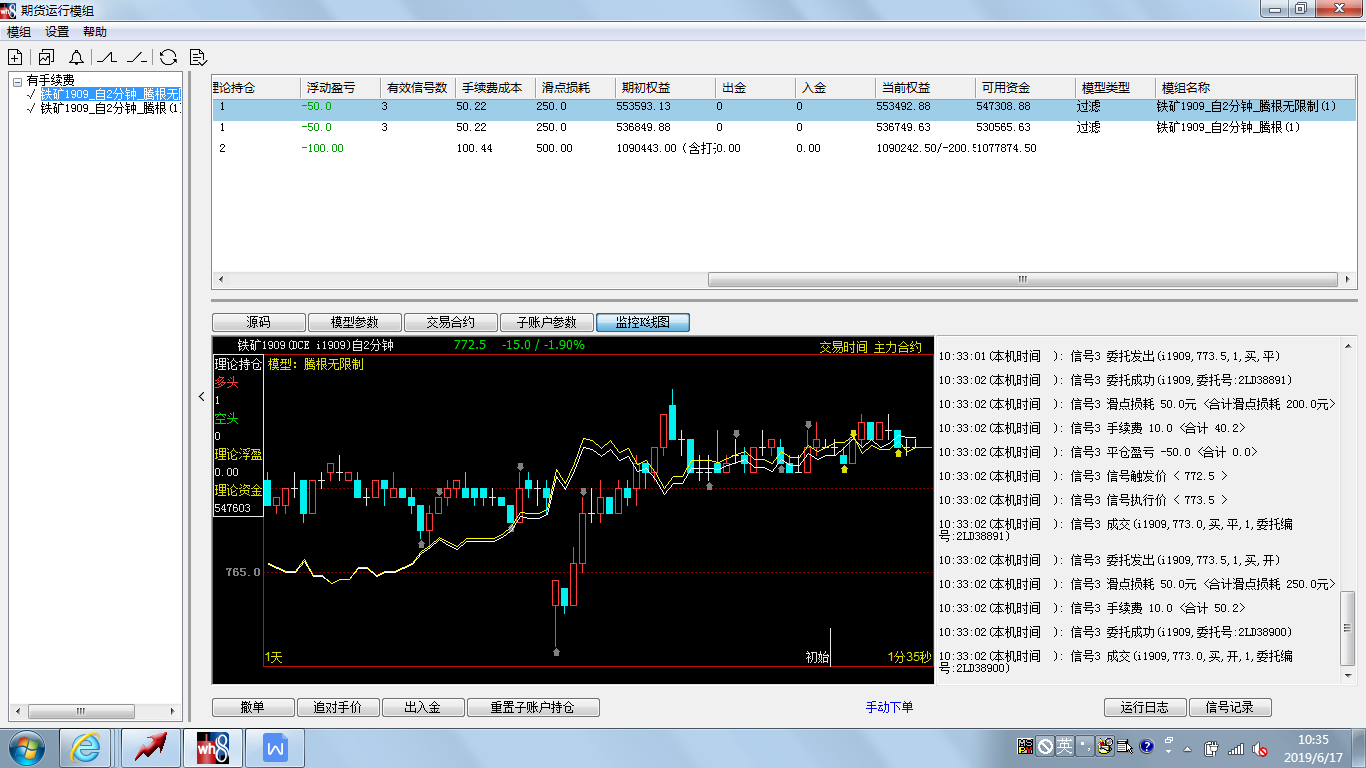Click the bell alert icon in toolbar
This screenshot has height=768, width=1366.
coord(76,57)
